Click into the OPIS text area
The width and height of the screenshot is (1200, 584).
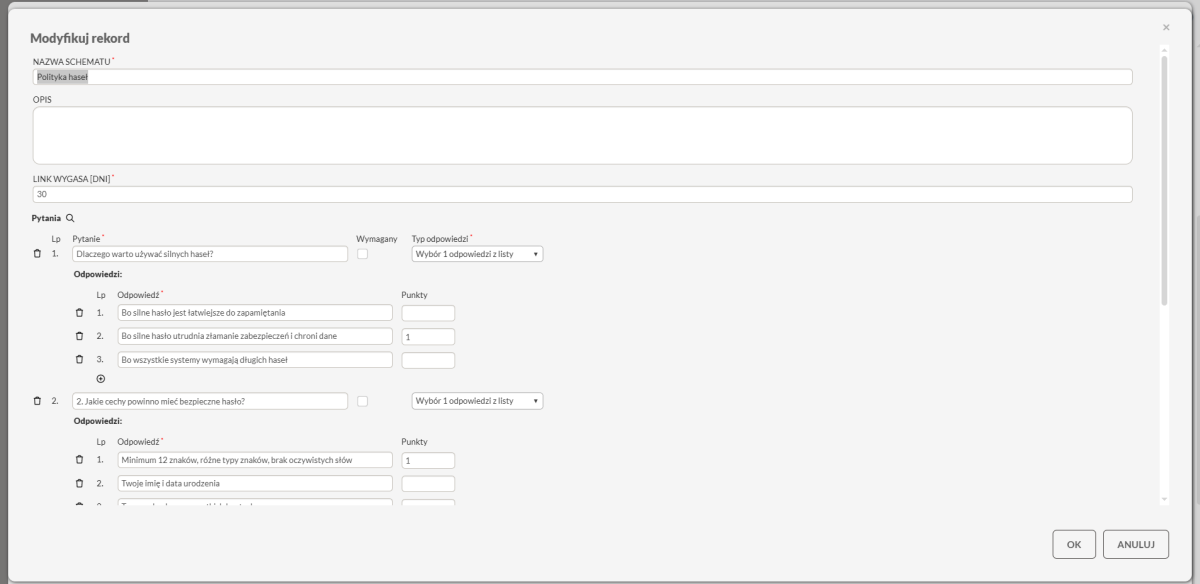[x=582, y=135]
